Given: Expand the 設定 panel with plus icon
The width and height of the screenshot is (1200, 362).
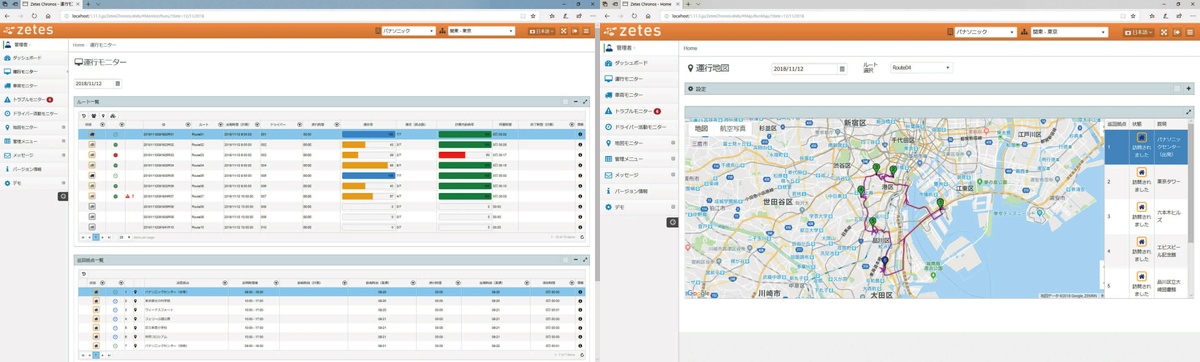Looking at the screenshot, I should pyautogui.click(x=1188, y=88).
